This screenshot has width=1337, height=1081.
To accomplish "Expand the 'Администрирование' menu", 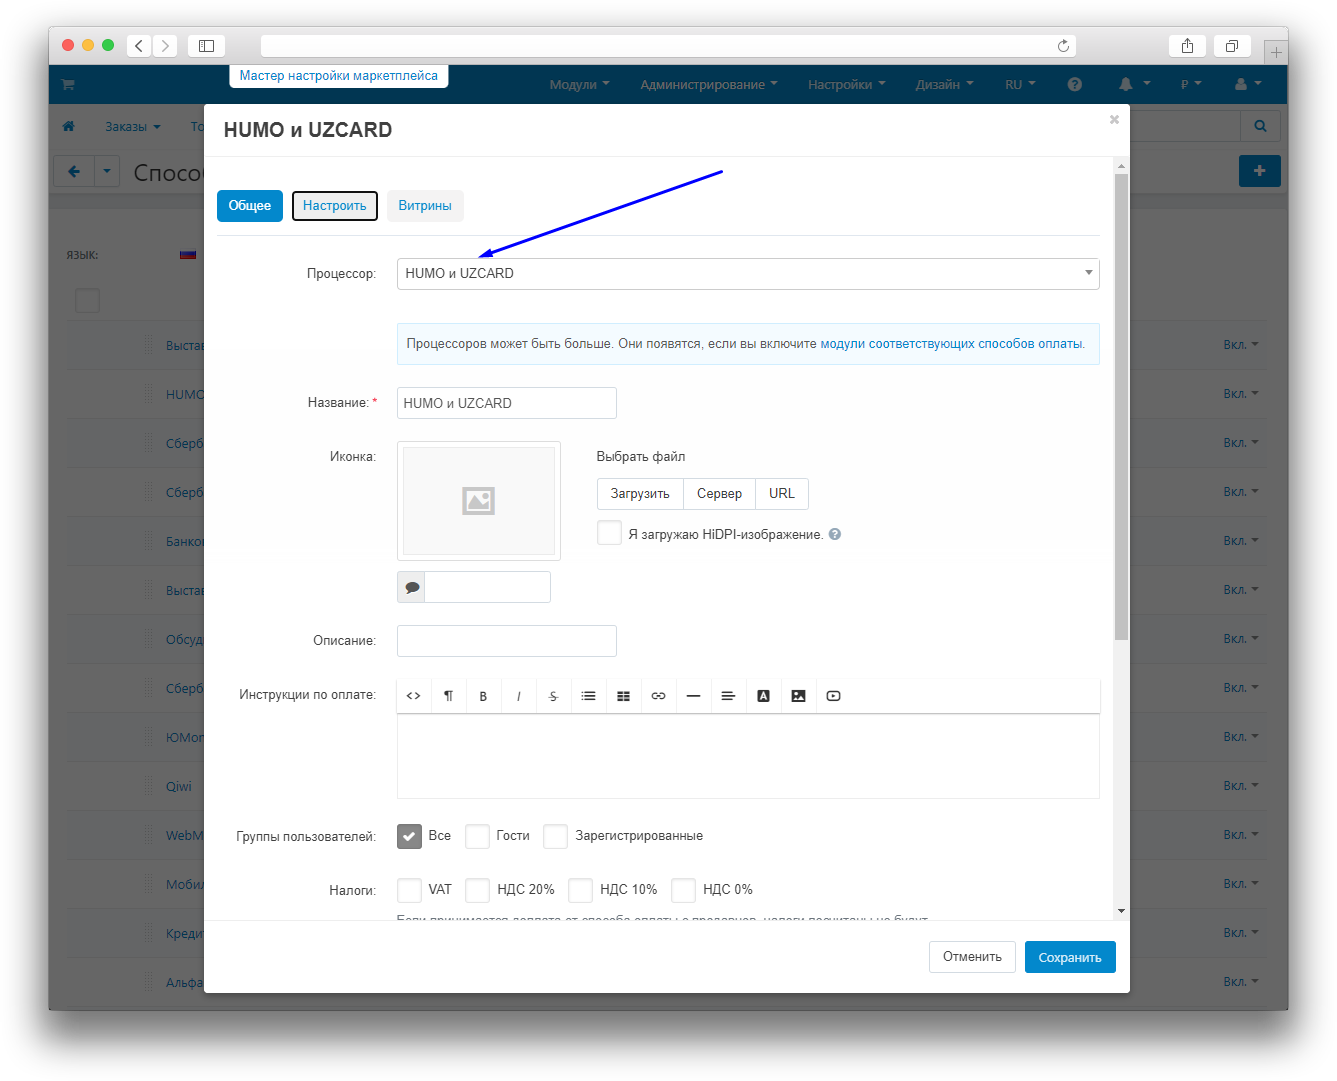I will [708, 85].
